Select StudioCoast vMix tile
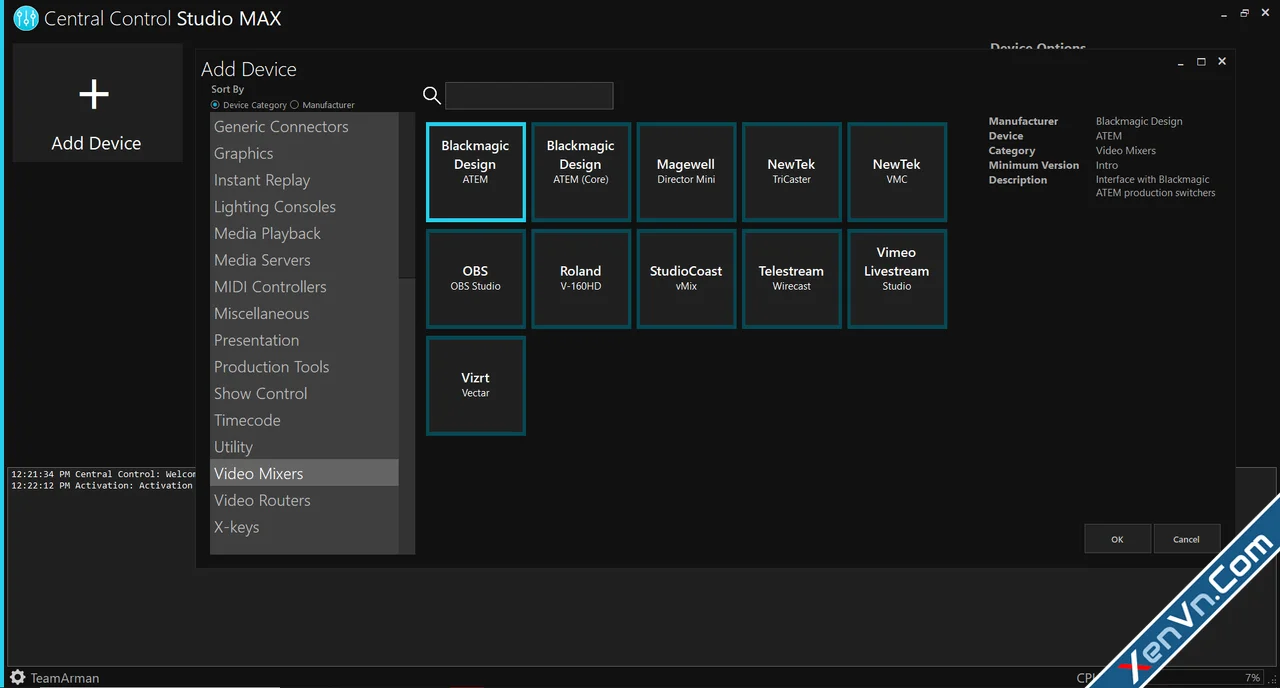1280x688 pixels. click(x=686, y=279)
